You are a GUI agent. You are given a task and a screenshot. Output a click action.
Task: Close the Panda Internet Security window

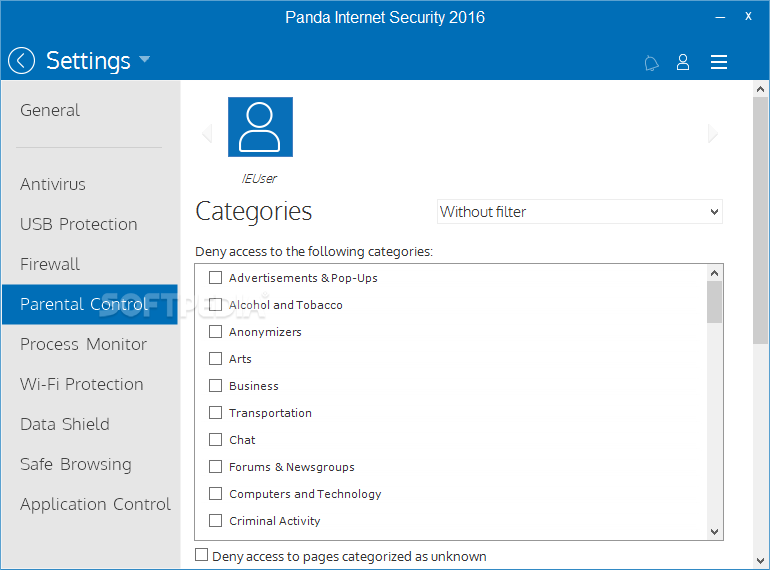748,16
